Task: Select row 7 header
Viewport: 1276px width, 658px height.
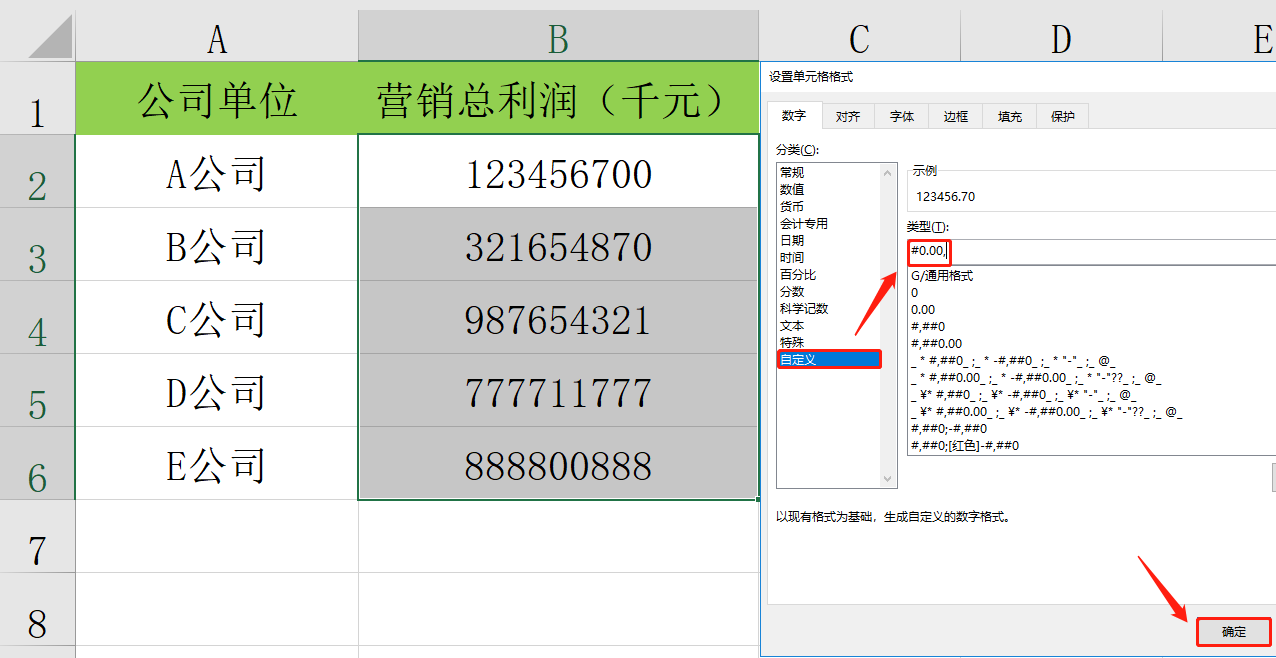Action: 37,536
